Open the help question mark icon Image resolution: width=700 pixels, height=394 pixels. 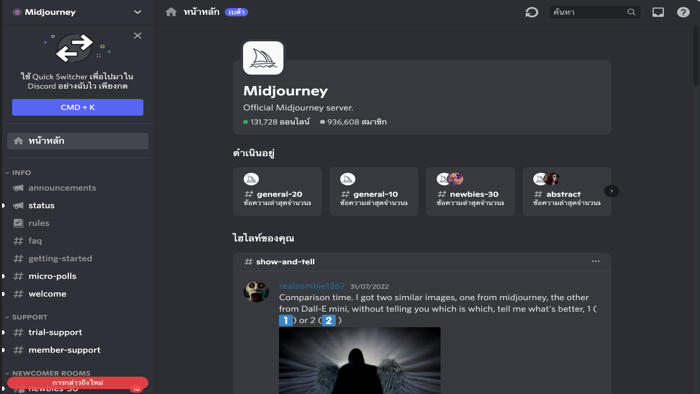(683, 12)
